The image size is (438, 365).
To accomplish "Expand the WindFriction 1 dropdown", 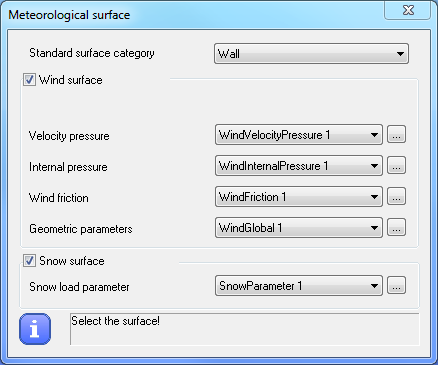I will 299,197.
